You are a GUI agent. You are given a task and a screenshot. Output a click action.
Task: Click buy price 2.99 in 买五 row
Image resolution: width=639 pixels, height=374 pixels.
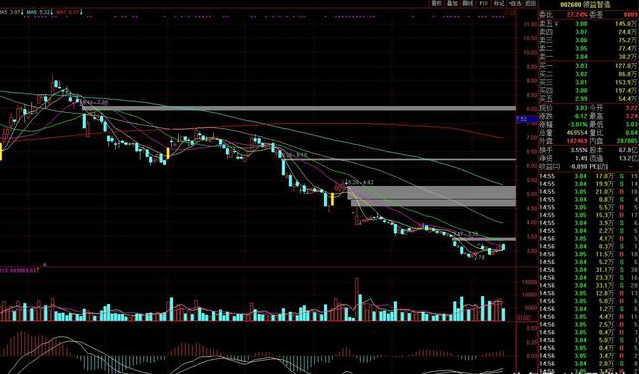pos(581,99)
